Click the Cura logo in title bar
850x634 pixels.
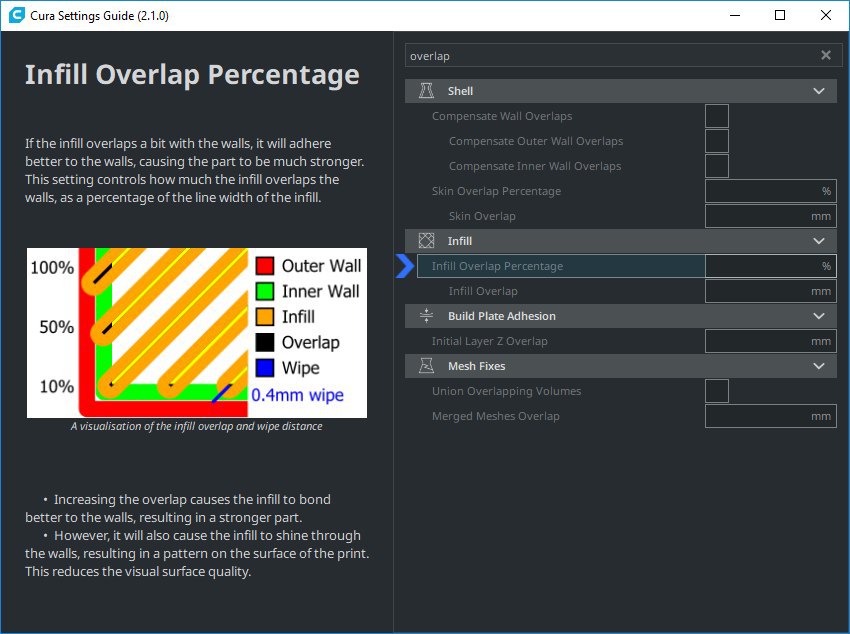coord(16,15)
